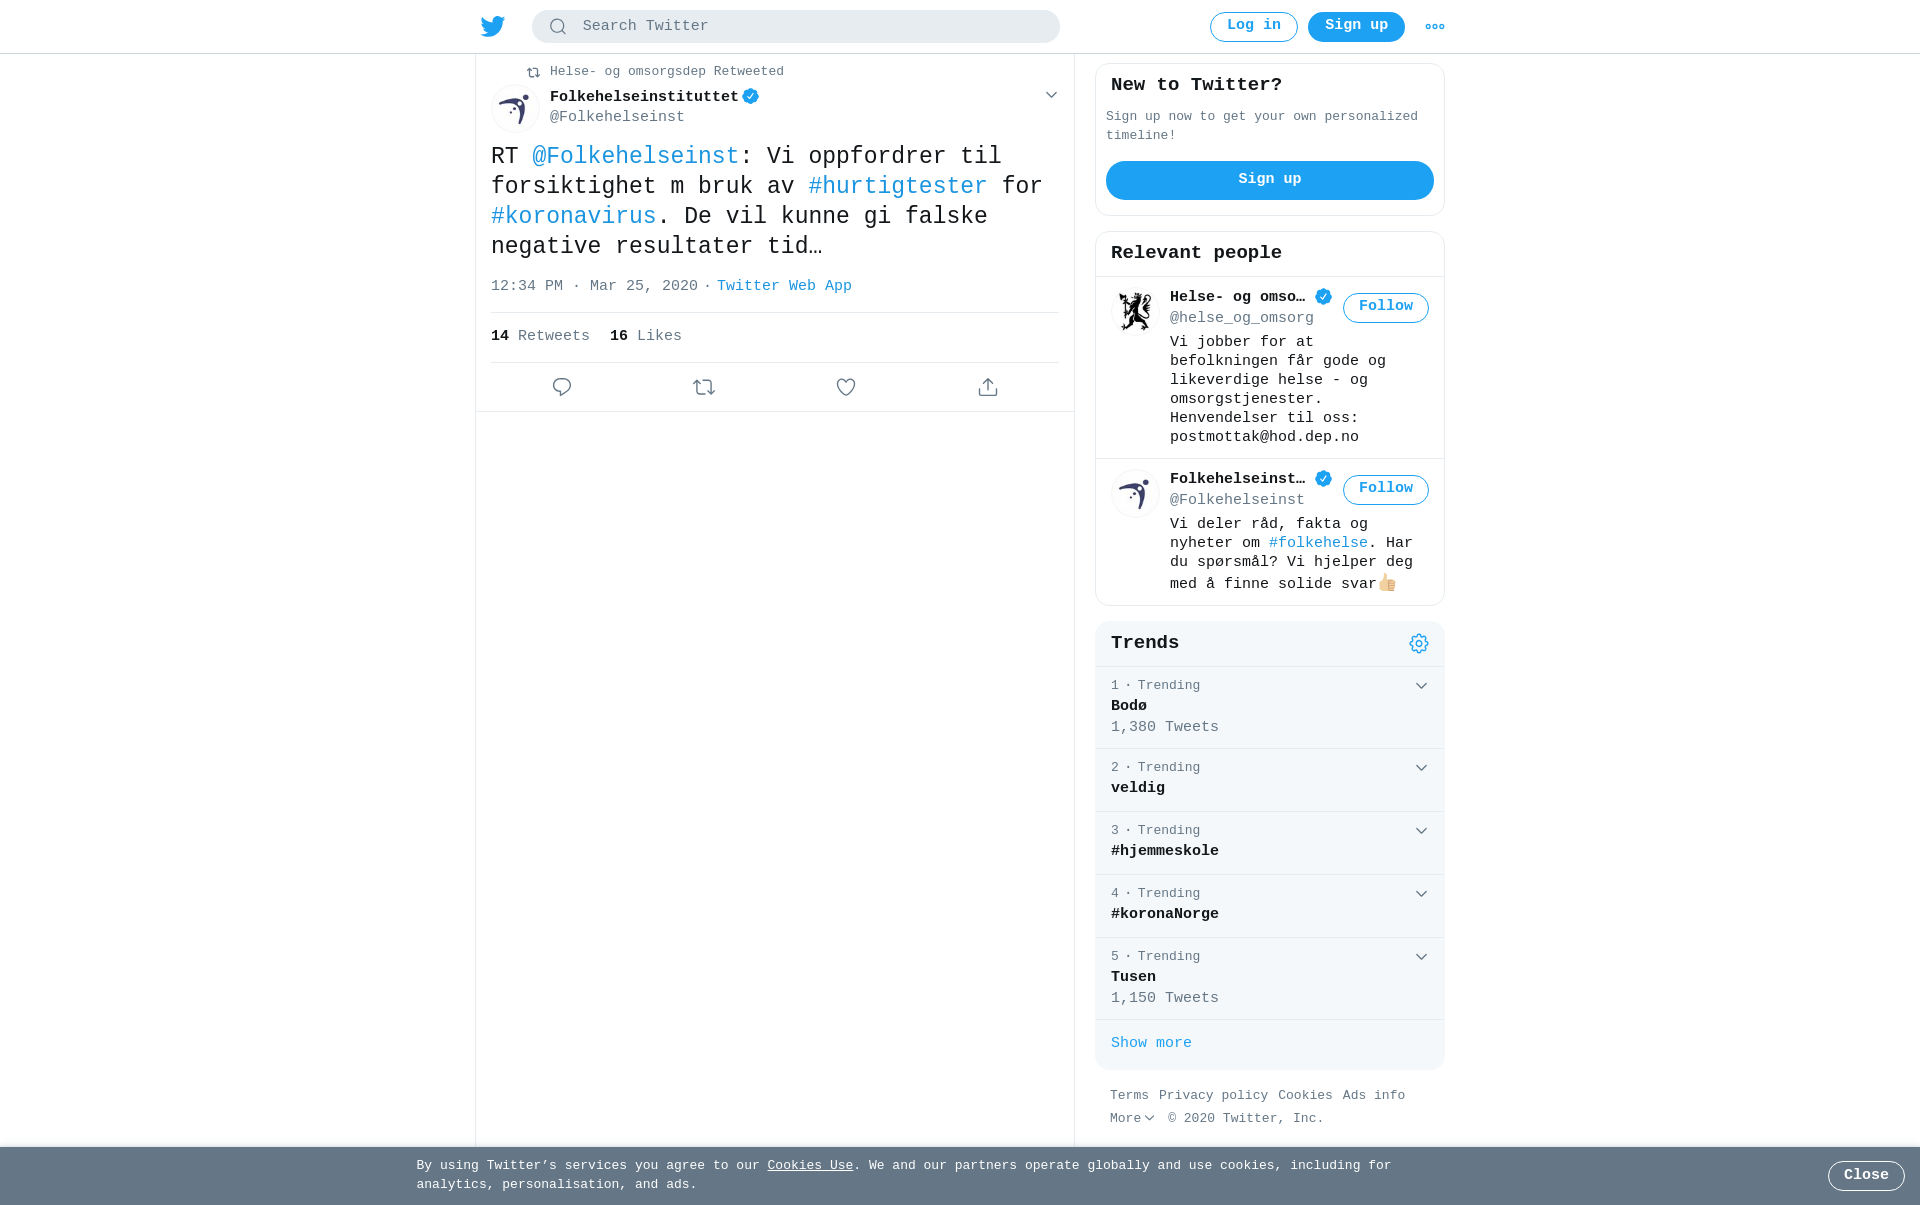Expand options for #hjemmeskole trend
This screenshot has width=1920, height=1205.
(x=1421, y=831)
